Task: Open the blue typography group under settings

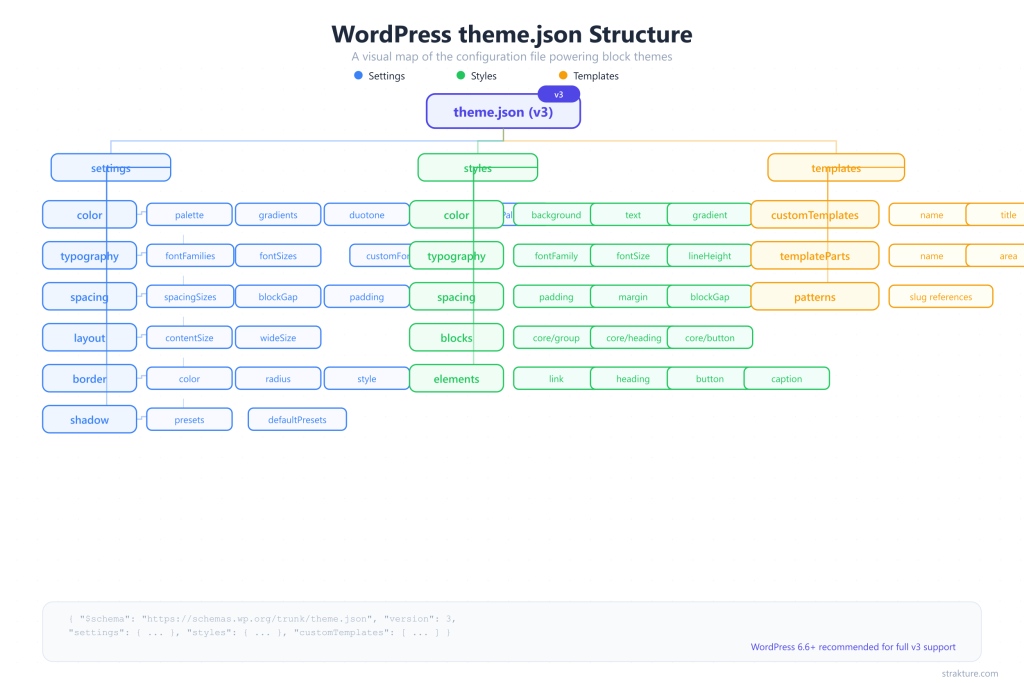Action: click(x=89, y=256)
